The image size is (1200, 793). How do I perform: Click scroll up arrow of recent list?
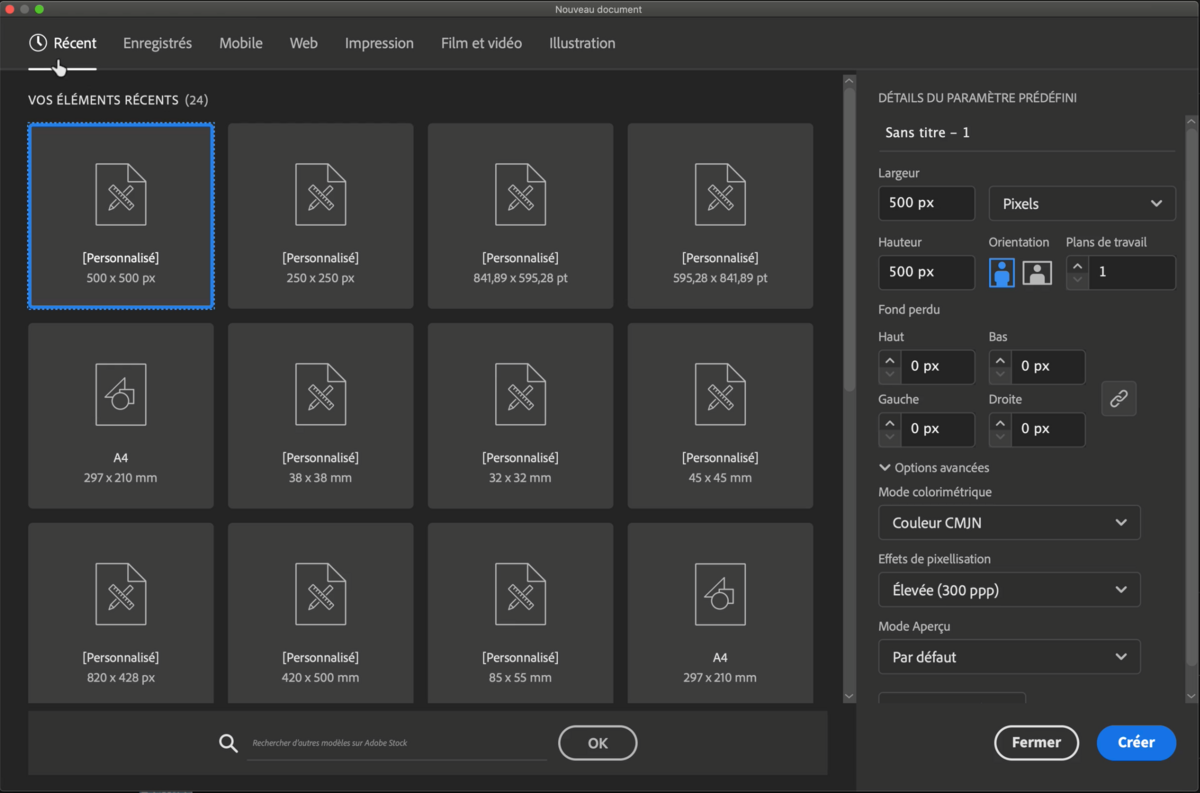pyautogui.click(x=849, y=82)
